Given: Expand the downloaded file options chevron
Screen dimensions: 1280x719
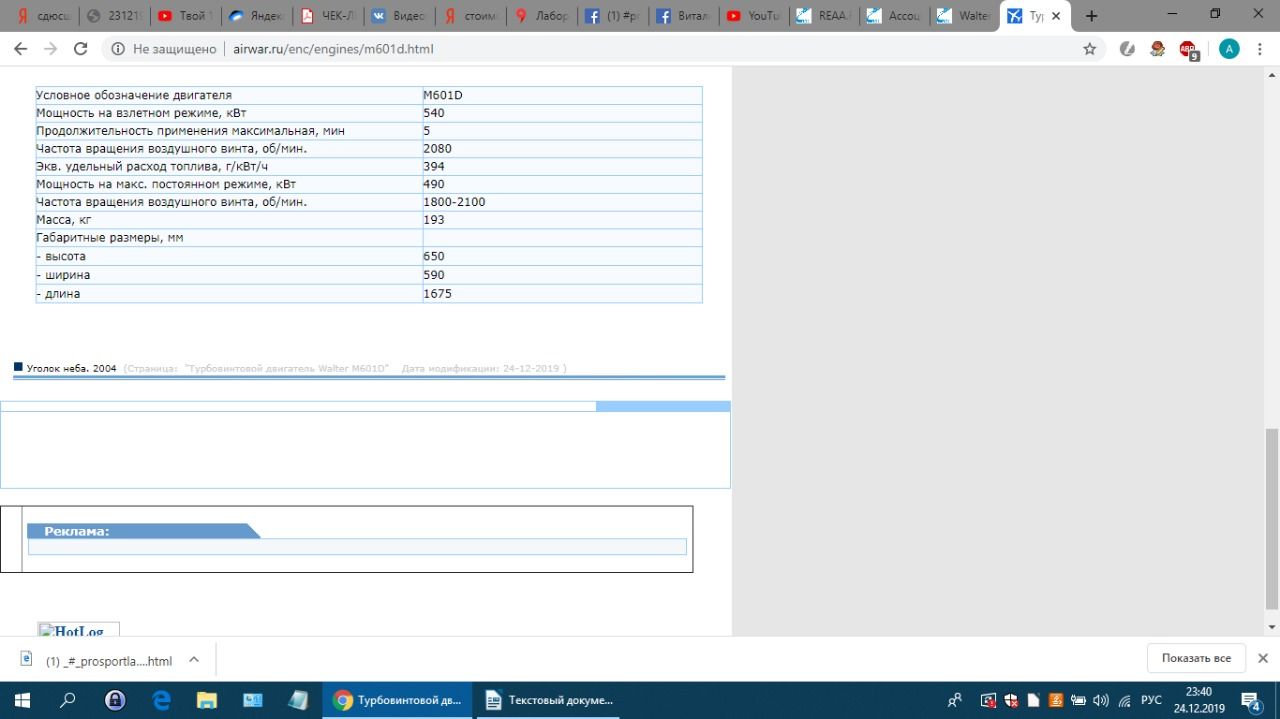Looking at the screenshot, I should click(x=194, y=660).
